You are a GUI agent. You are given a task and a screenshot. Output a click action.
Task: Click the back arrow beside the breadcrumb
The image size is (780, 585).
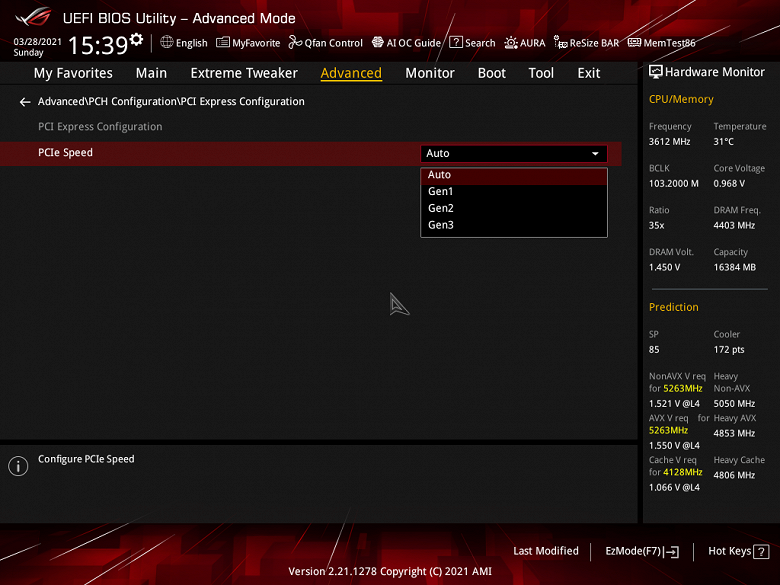[24, 102]
